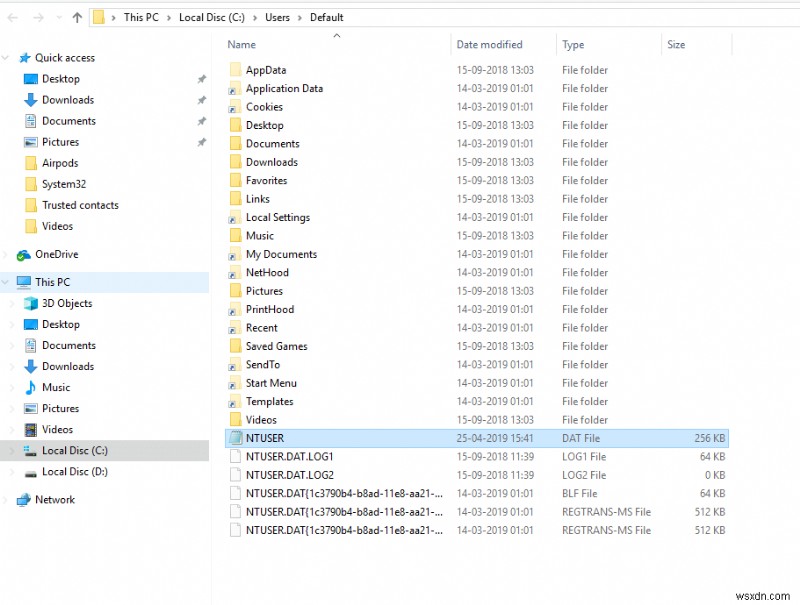Open the Trusted contacts folder in sidebar
Viewport: 800px width, 605px height.
click(x=80, y=204)
